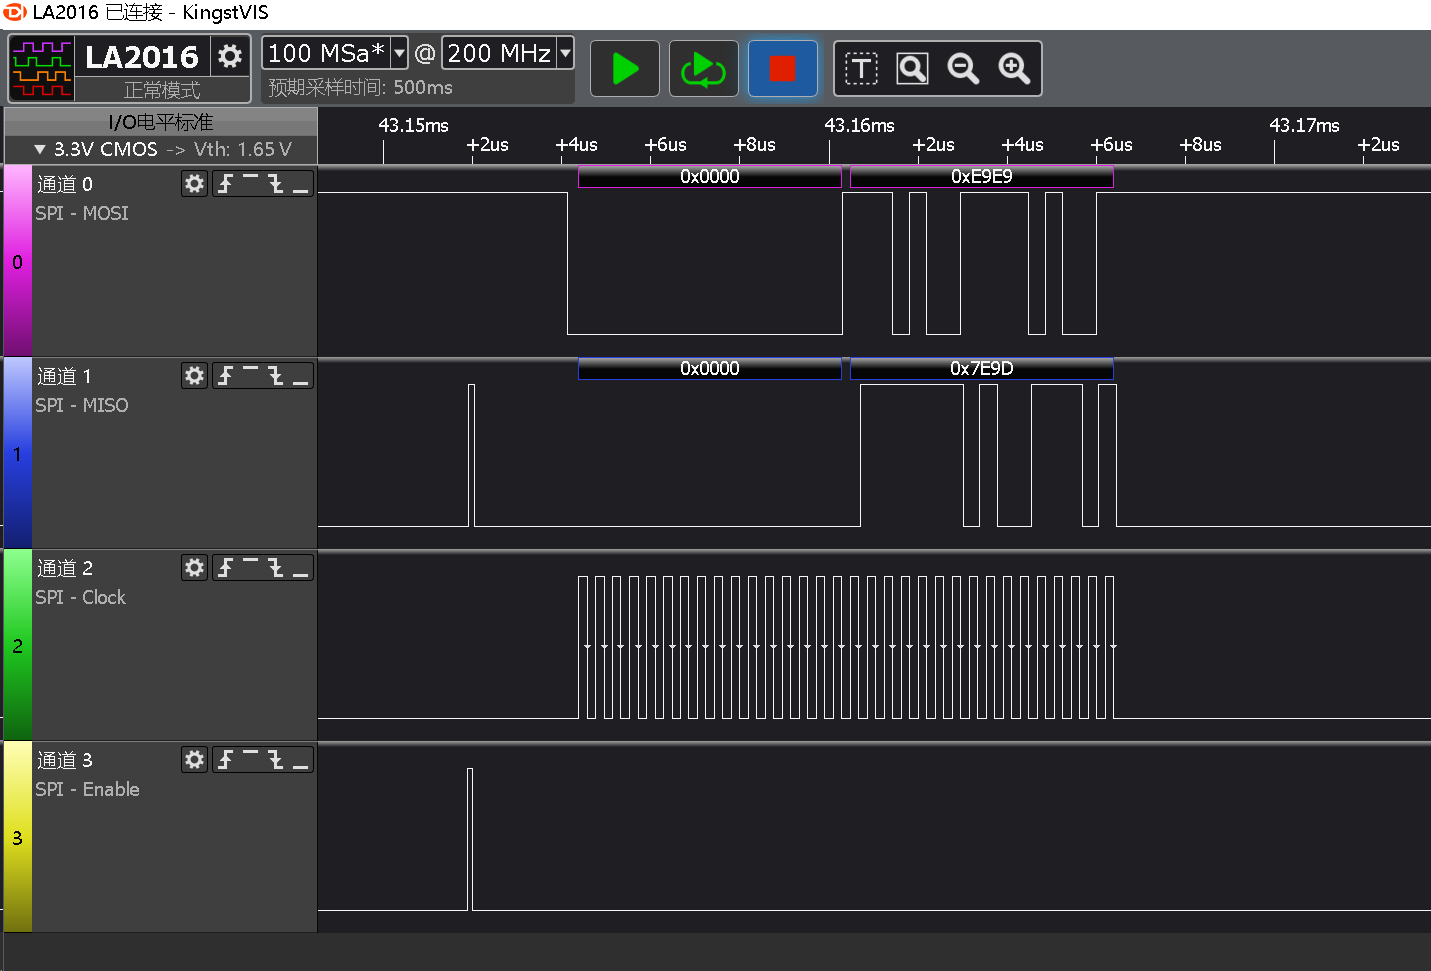Set rising edge trigger on channel 2
This screenshot has height=971, width=1431.
point(226,567)
